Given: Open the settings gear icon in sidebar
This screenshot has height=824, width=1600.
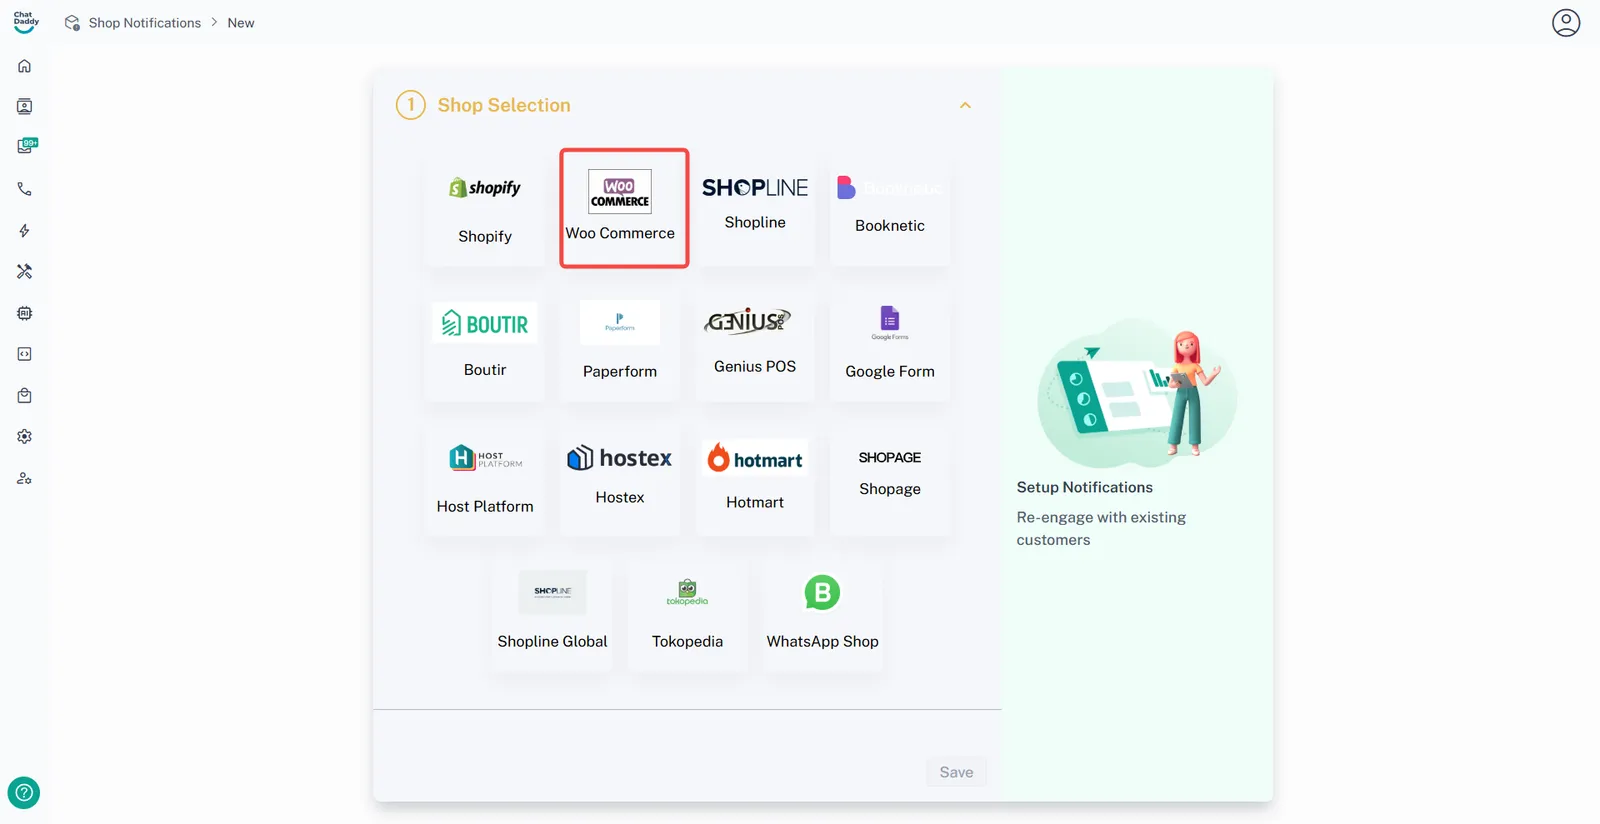Looking at the screenshot, I should click(x=25, y=437).
